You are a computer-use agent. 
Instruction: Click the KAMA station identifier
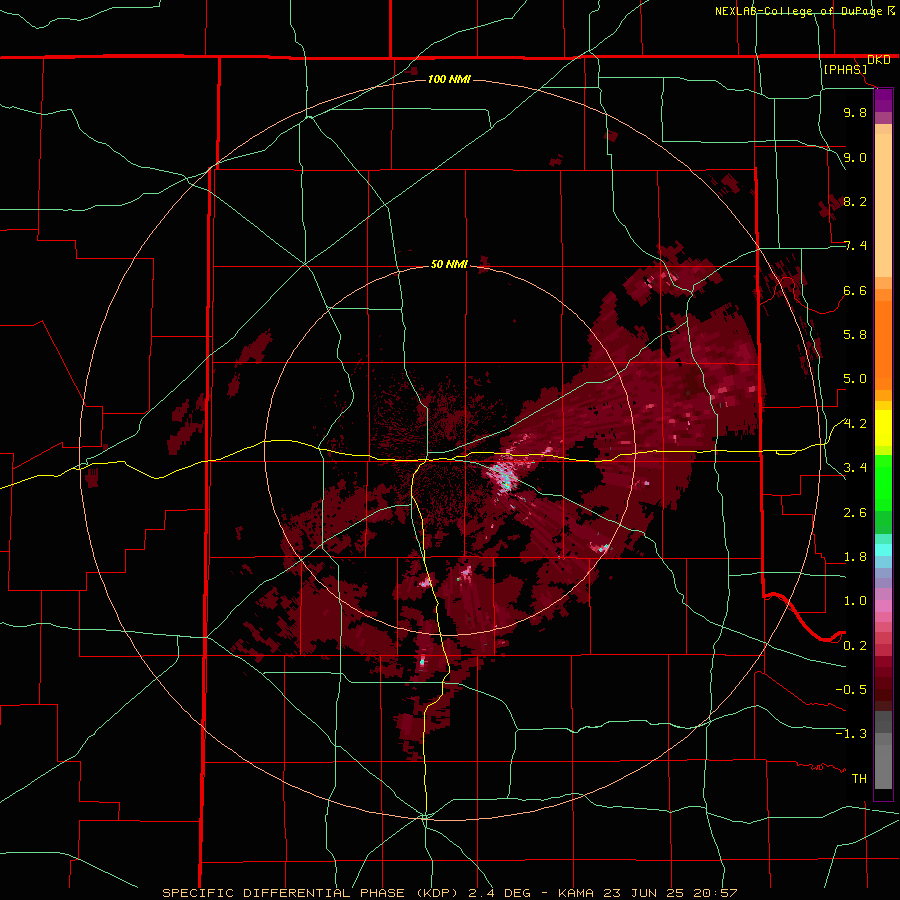[x=576, y=893]
